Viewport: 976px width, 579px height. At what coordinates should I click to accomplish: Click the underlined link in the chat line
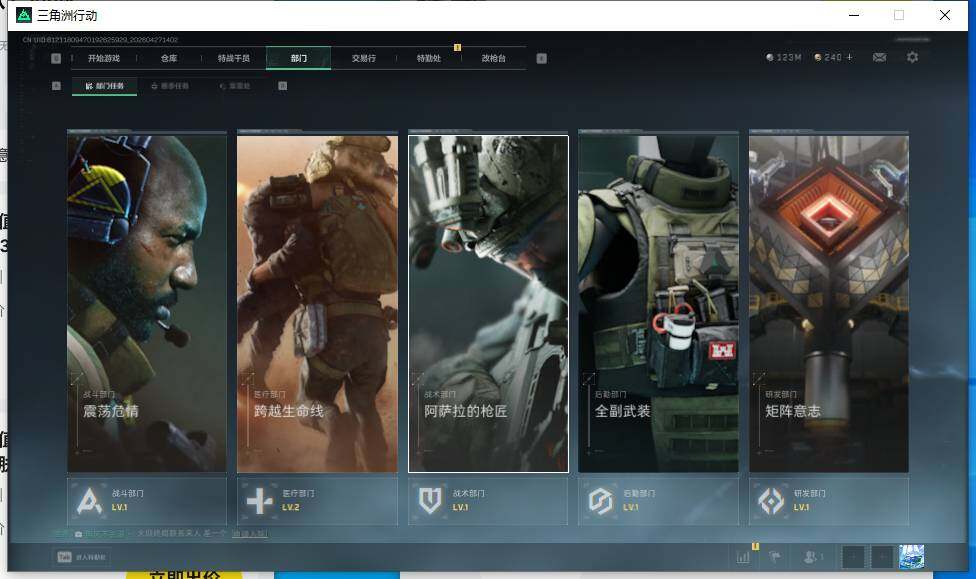click(x=250, y=534)
